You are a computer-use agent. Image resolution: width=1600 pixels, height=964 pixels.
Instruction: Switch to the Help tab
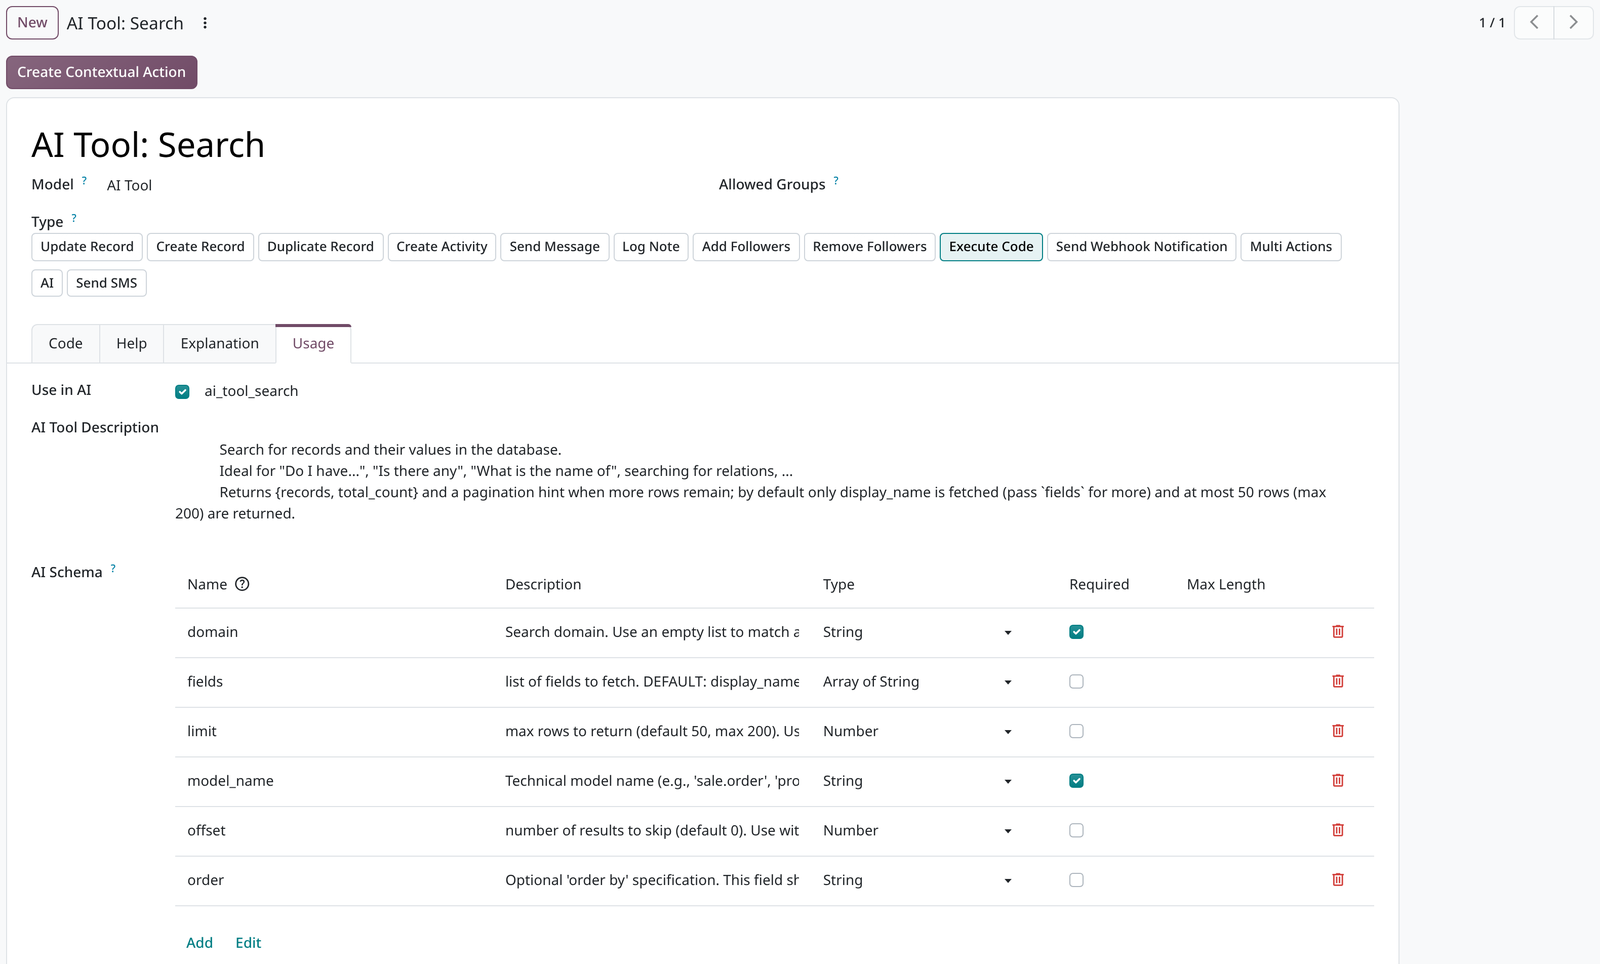tap(131, 343)
